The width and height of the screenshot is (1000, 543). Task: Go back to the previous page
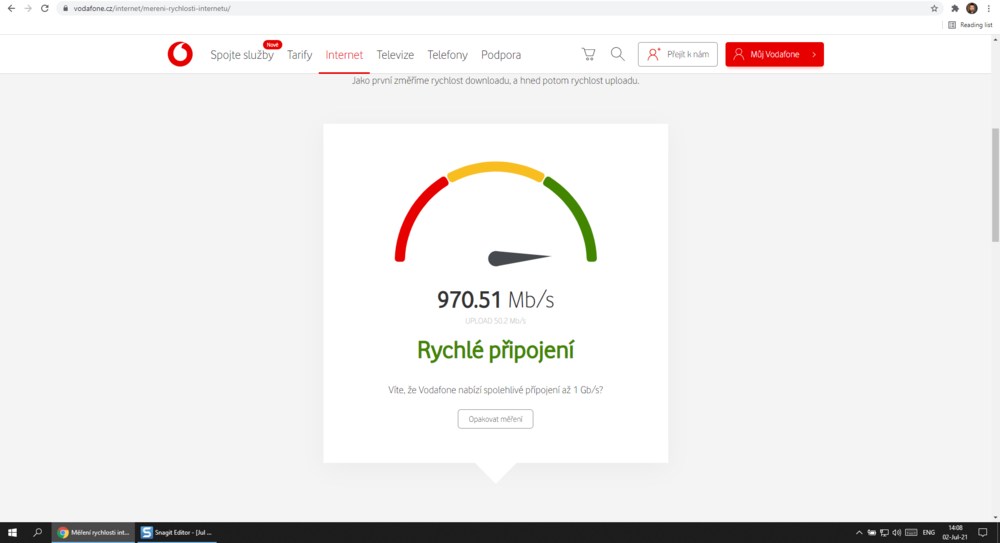pos(10,8)
